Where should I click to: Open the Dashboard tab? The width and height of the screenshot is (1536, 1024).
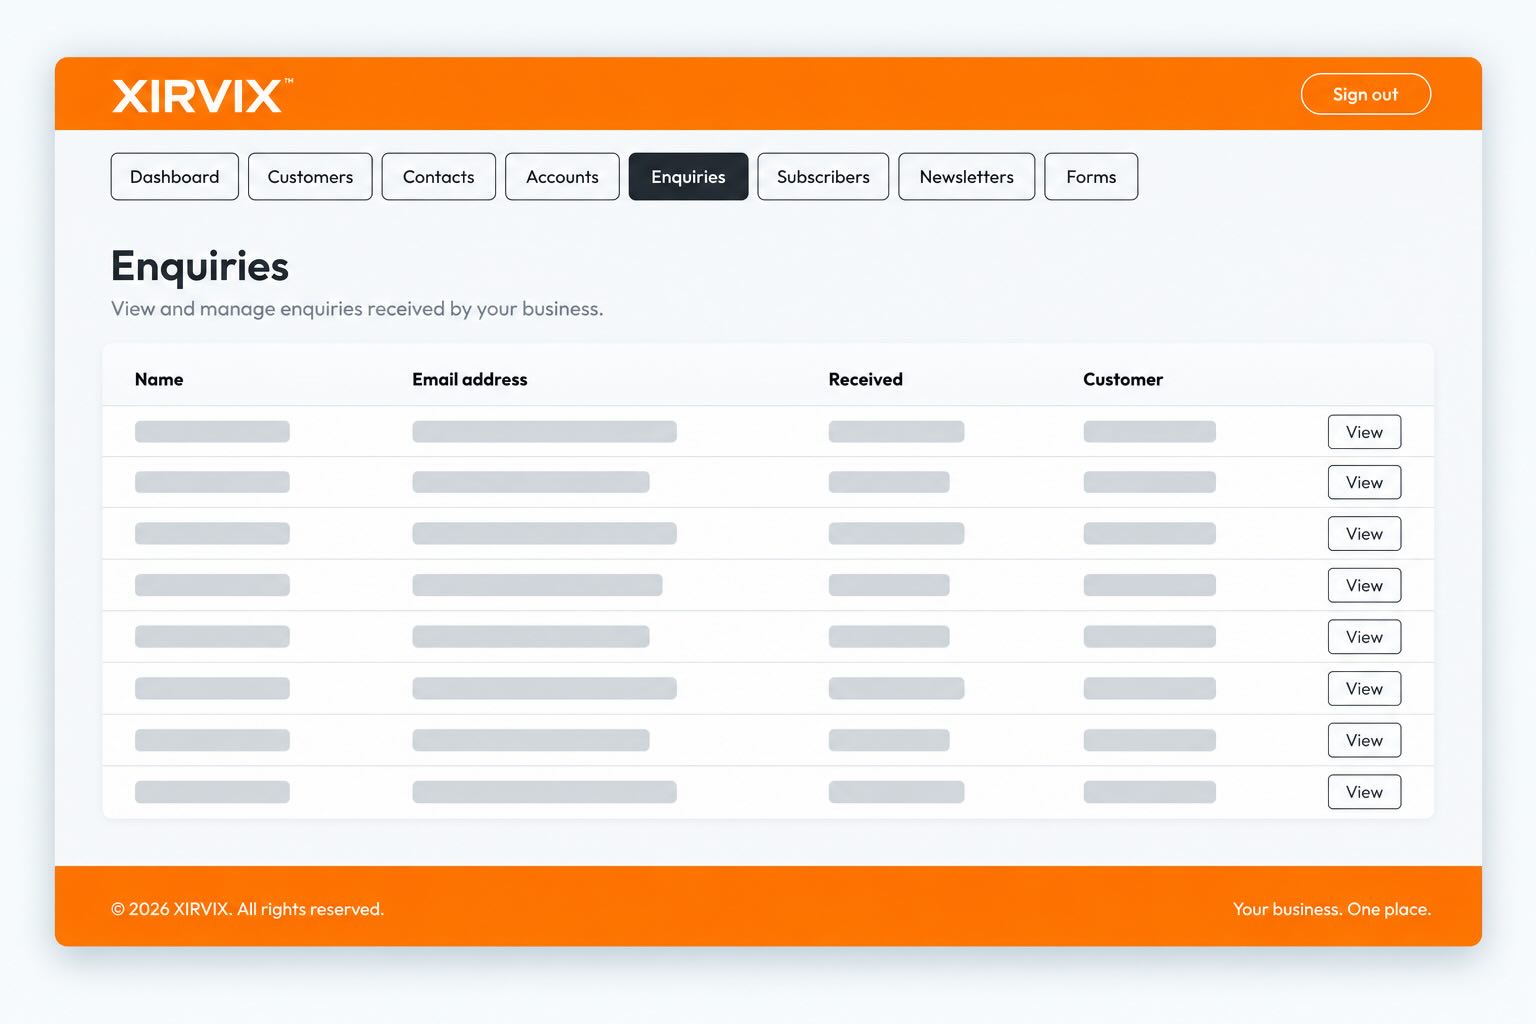174,177
